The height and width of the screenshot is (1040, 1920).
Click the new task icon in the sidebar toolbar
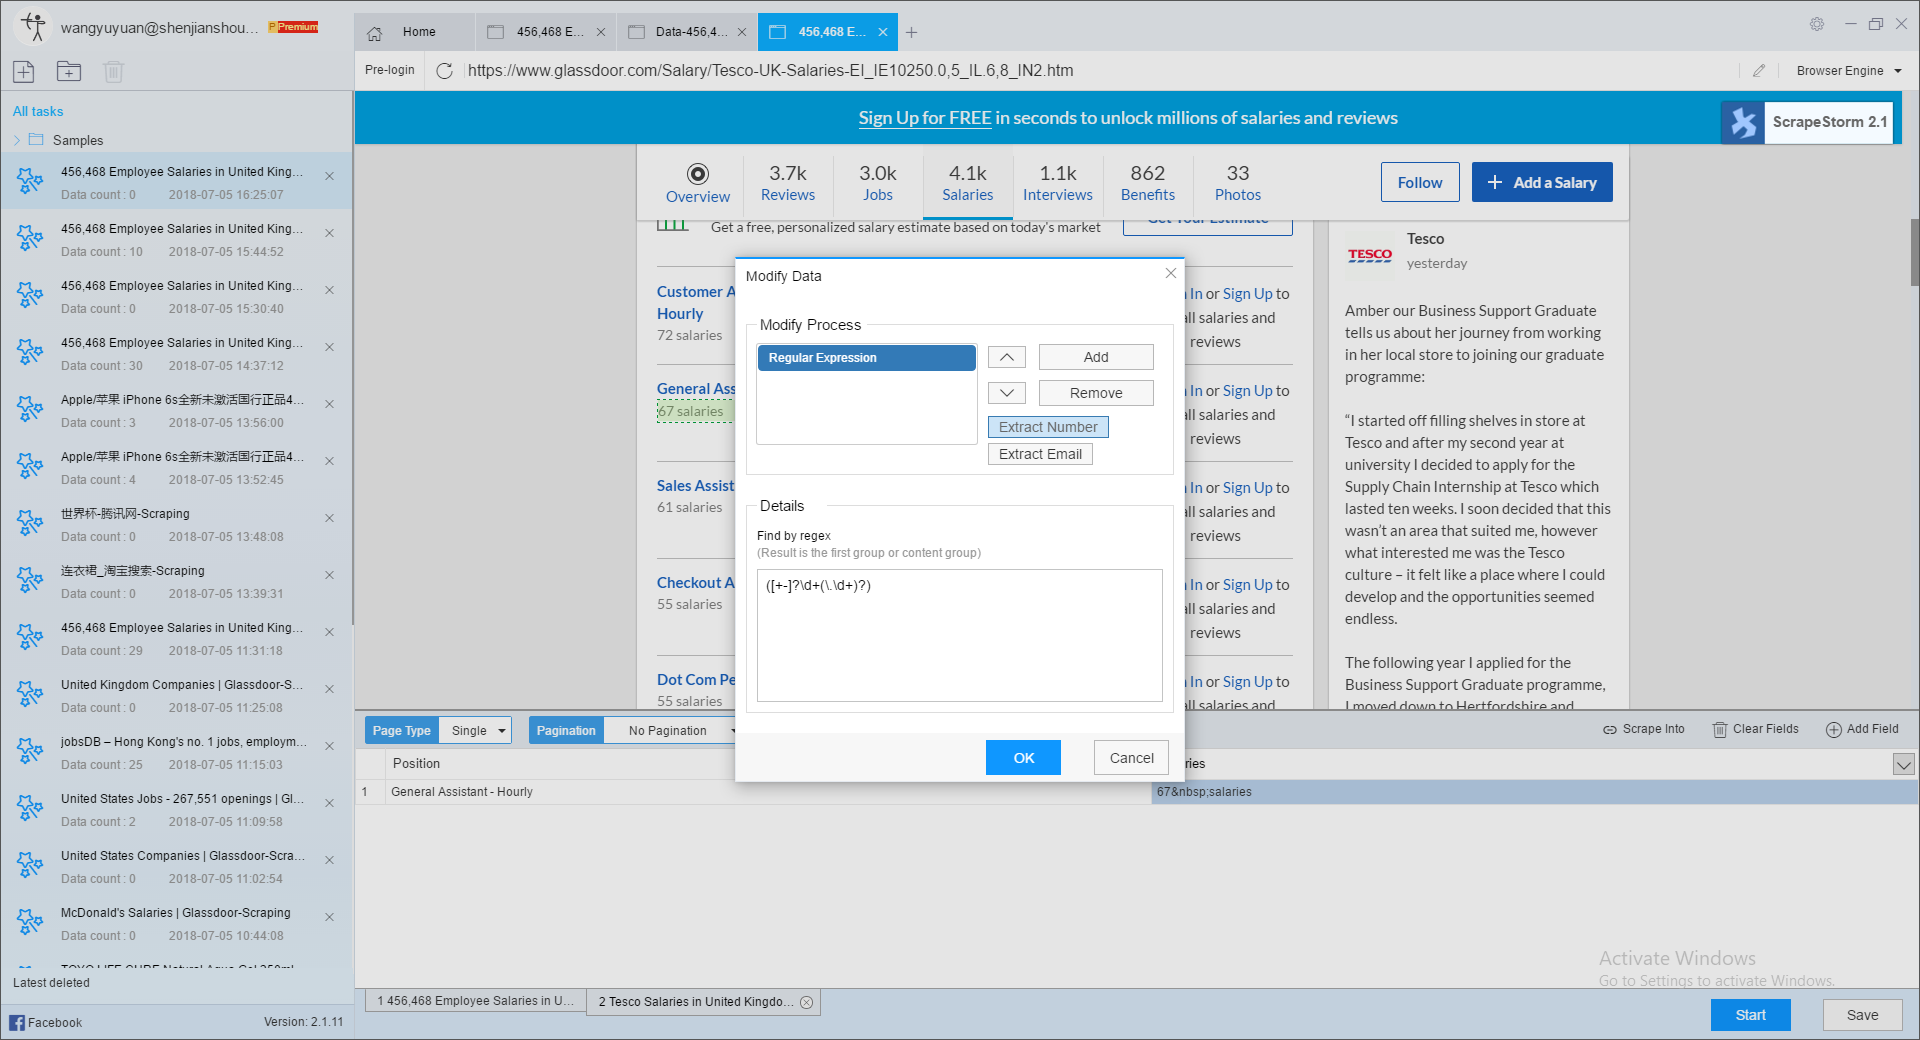[24, 71]
